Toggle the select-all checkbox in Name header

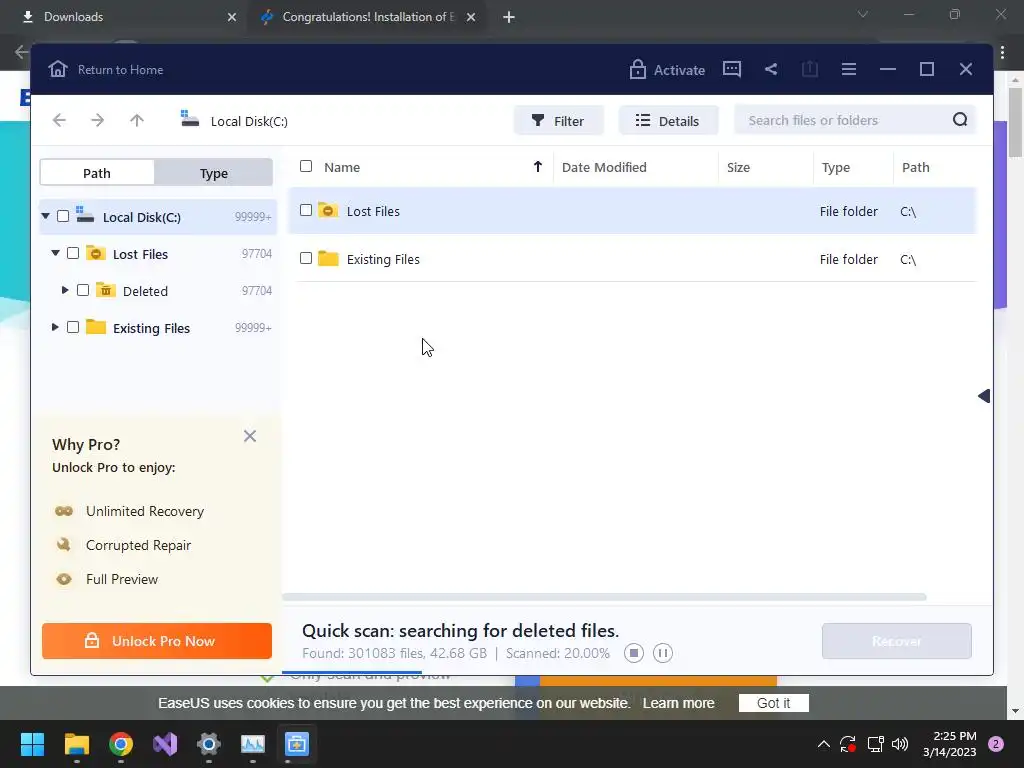pyautogui.click(x=306, y=166)
